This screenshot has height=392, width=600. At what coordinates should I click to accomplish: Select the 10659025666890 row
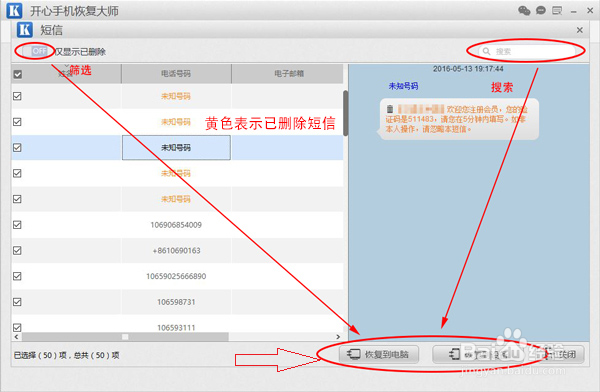pyautogui.click(x=177, y=276)
